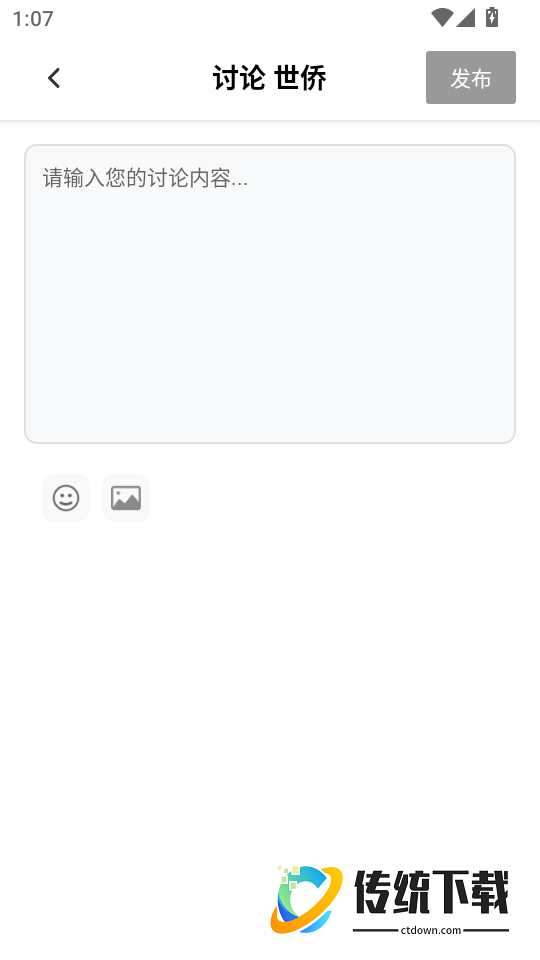The width and height of the screenshot is (540, 960).
Task: Open the emoji smiley picker
Action: pyautogui.click(x=66, y=498)
